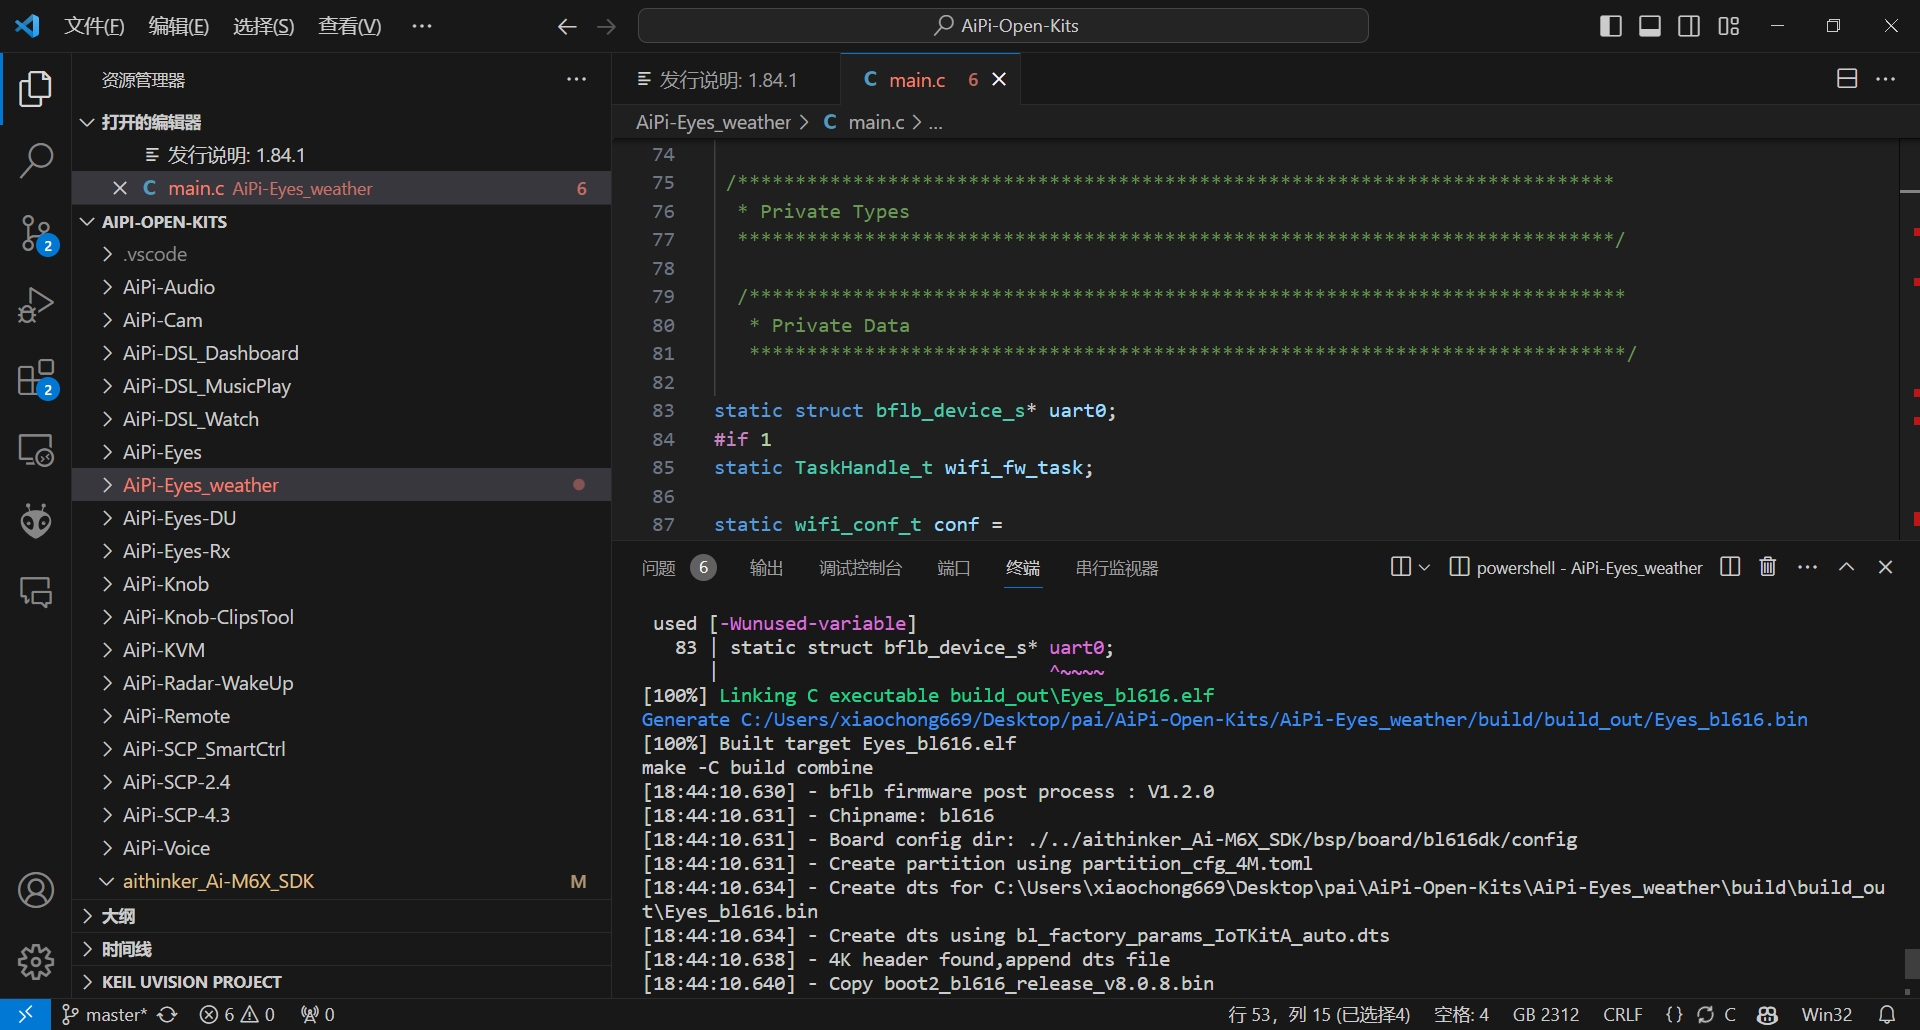Click the AiPi-Open-Kits command center search box

[1003, 26]
